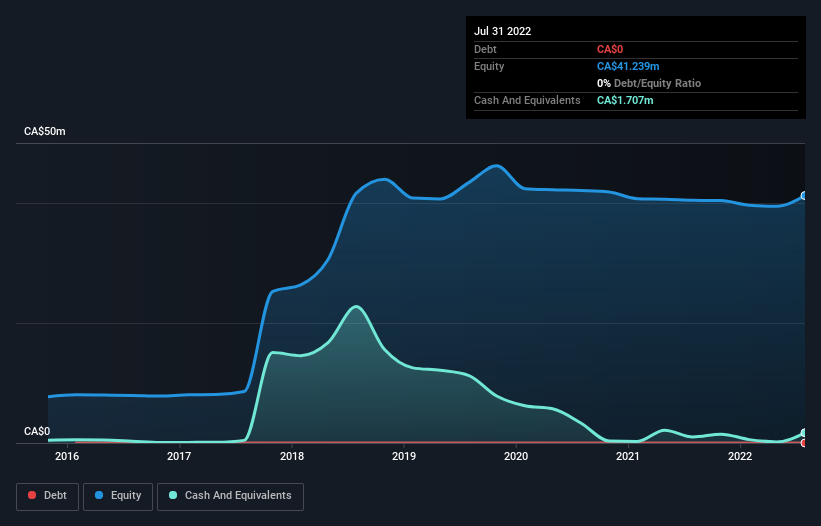This screenshot has width=821, height=526.
Task: Select the 2022 axis label
Action: [x=740, y=456]
